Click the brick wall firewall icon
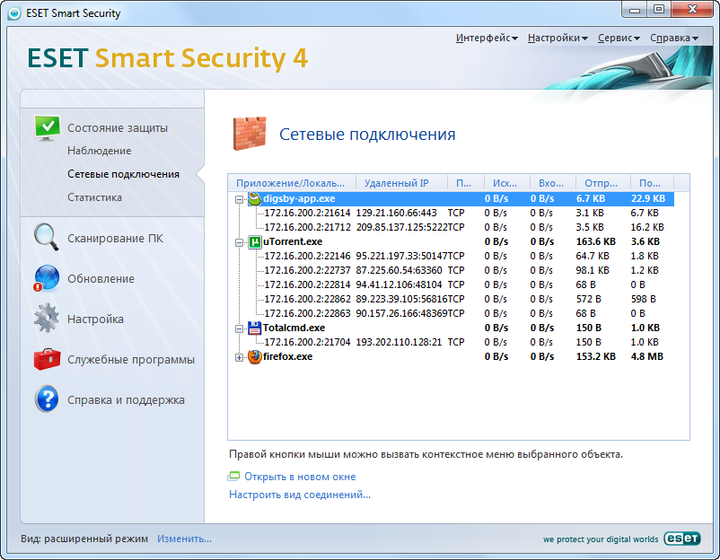This screenshot has width=720, height=560. point(249,134)
